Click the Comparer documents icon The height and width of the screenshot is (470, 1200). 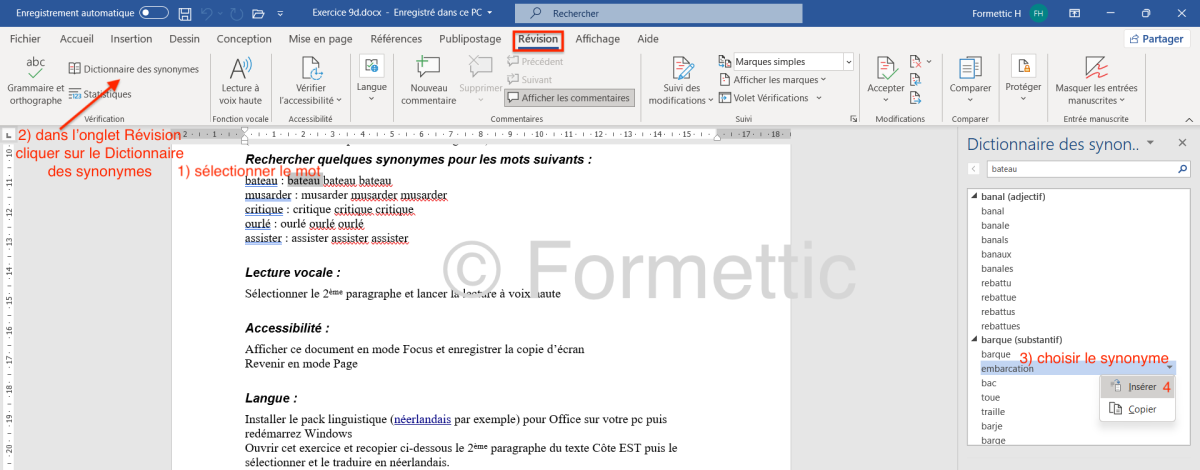[x=970, y=78]
